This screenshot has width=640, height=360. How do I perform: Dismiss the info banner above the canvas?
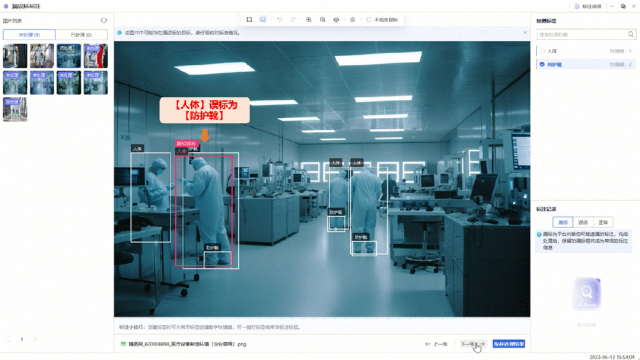pyautogui.click(x=525, y=32)
